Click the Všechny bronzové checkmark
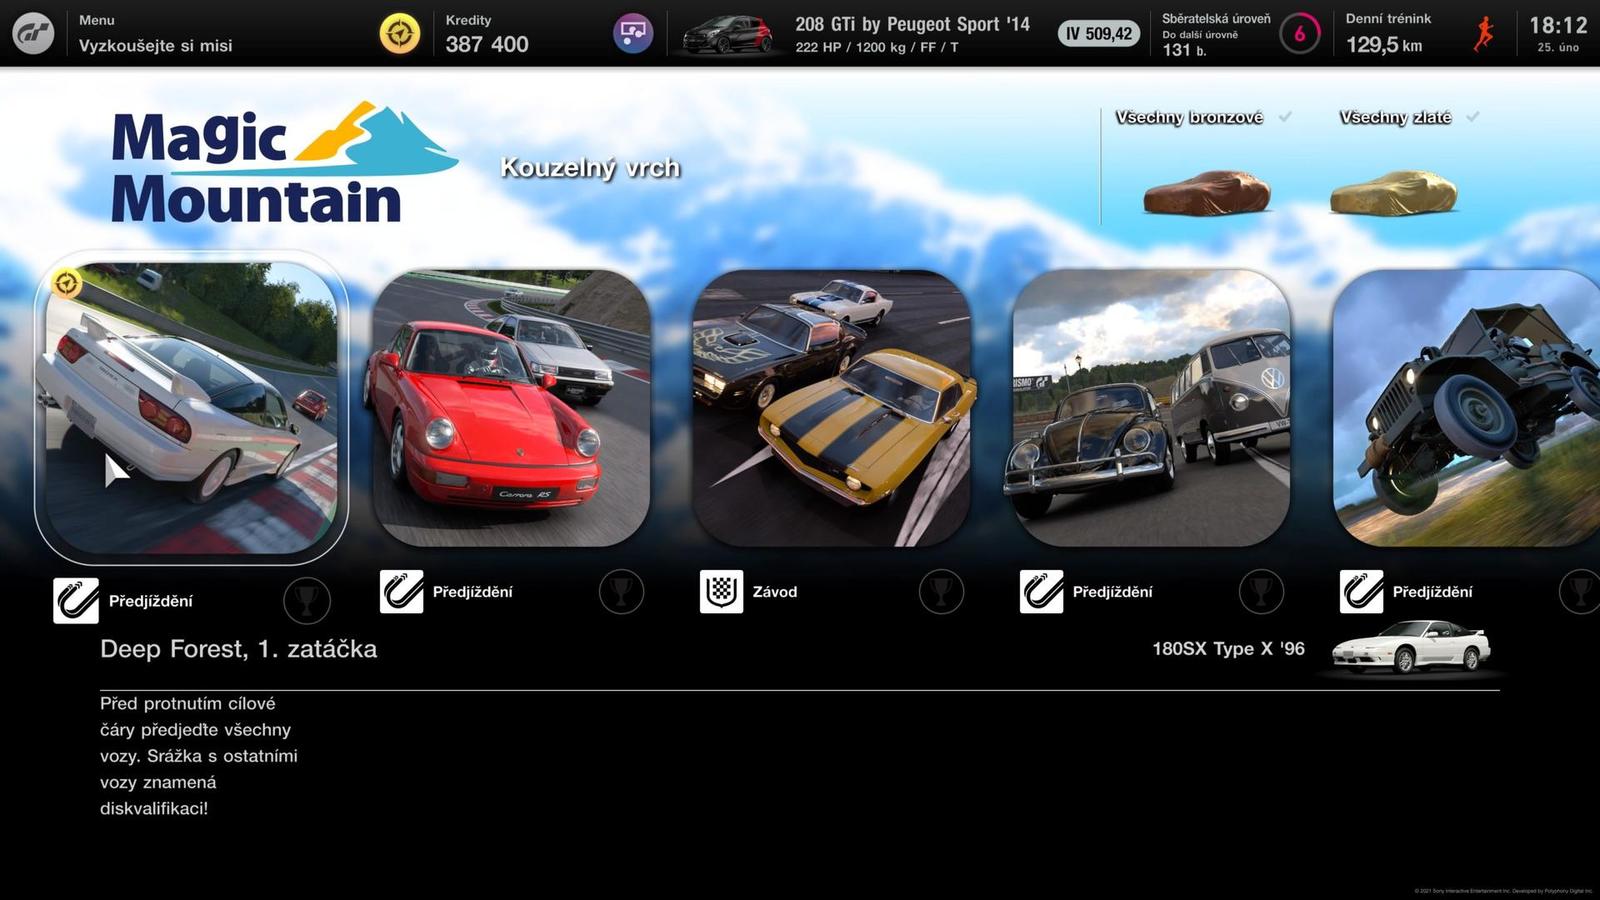 point(1285,117)
